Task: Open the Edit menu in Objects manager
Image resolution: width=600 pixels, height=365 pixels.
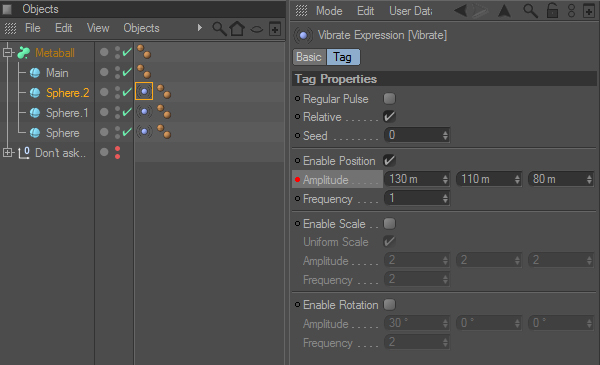Action: point(63,28)
